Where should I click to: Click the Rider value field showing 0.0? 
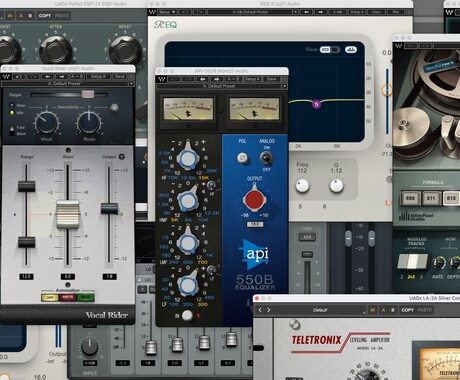(x=68, y=276)
